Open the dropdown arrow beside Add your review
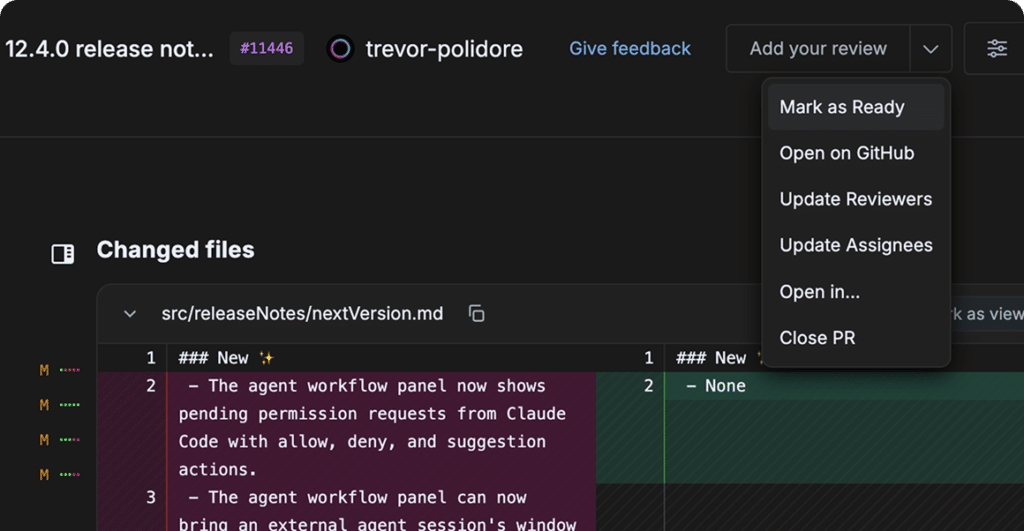The height and width of the screenshot is (531, 1024). pyautogui.click(x=931, y=48)
